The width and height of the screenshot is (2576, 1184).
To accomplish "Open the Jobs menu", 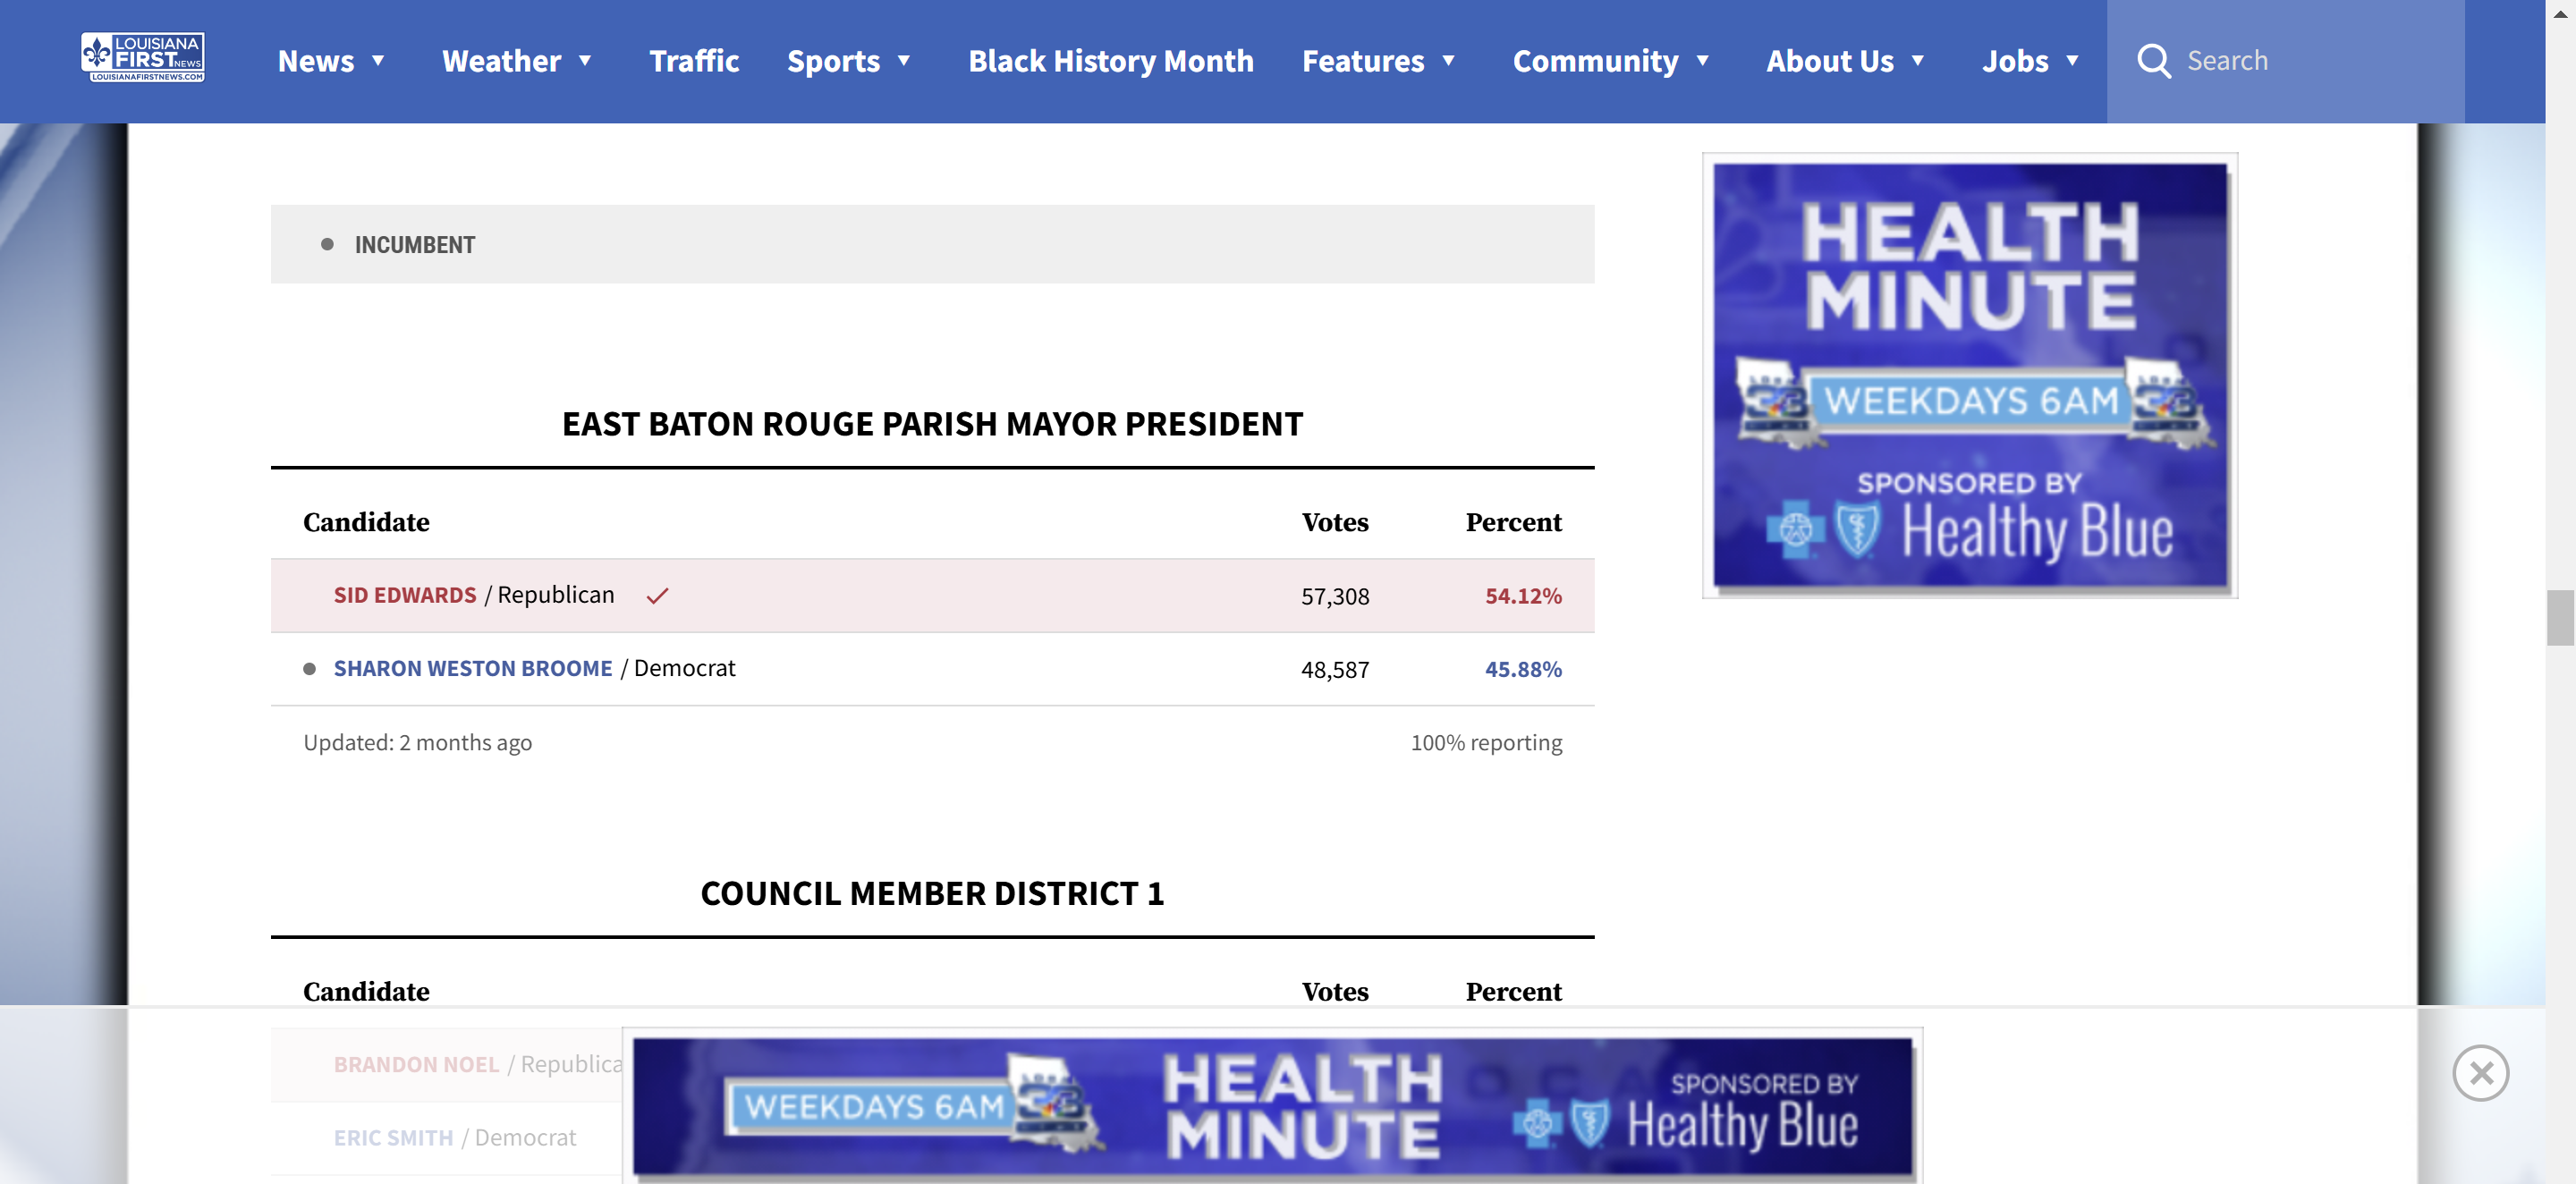I will 2015,61.
